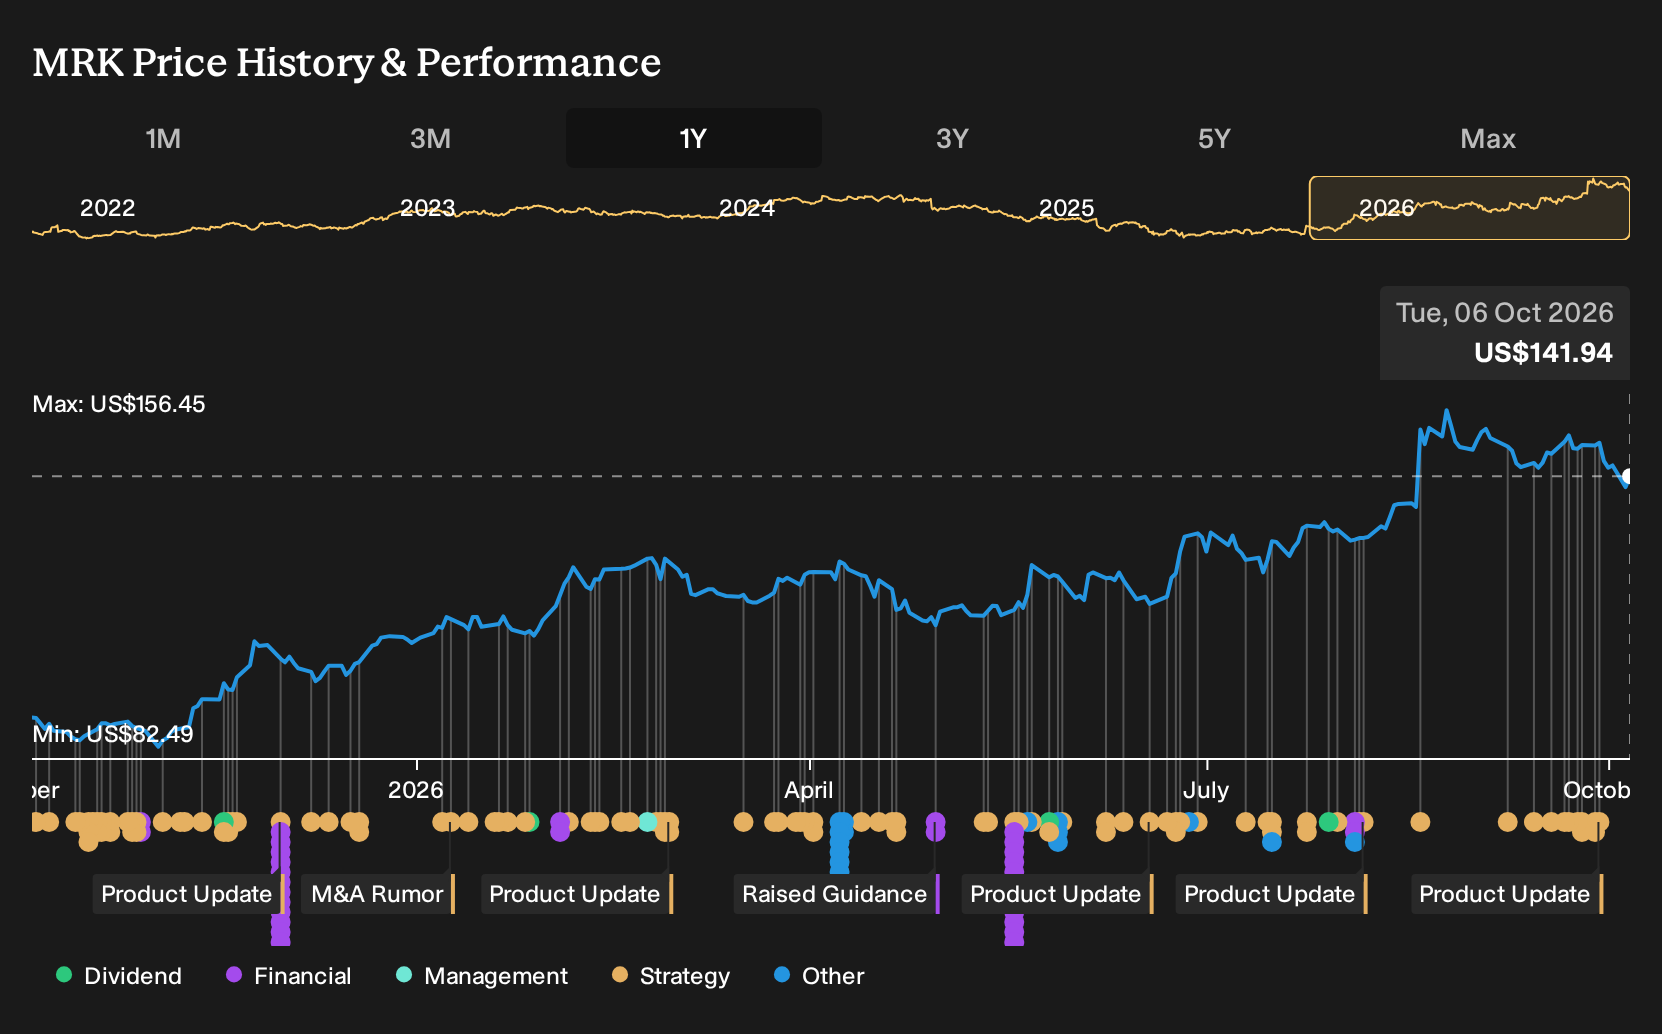Toggle the Dividend legend filter
The image size is (1662, 1034).
pyautogui.click(x=119, y=976)
